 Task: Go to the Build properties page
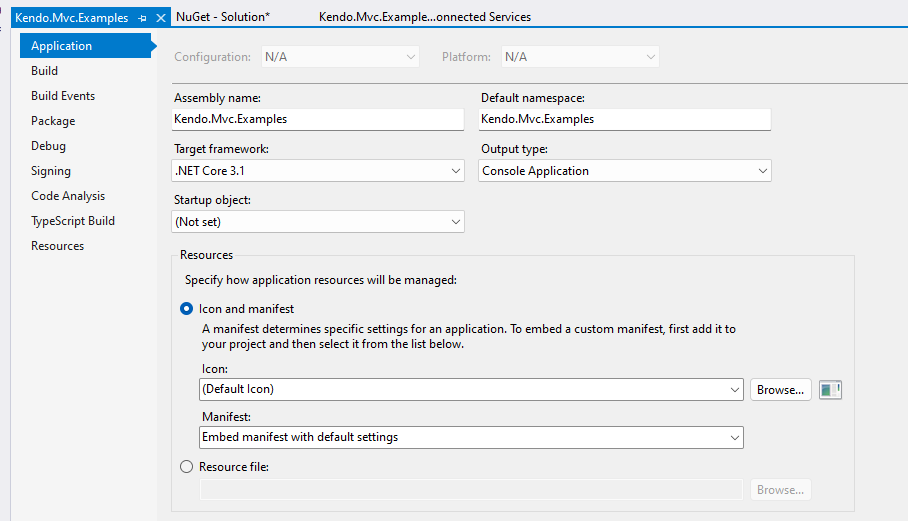(x=45, y=71)
